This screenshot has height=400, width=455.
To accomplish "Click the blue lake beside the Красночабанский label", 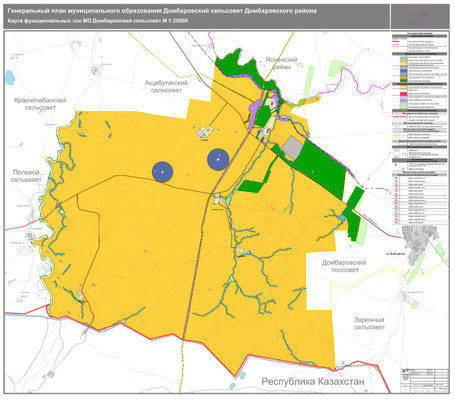I will (x=10, y=77).
